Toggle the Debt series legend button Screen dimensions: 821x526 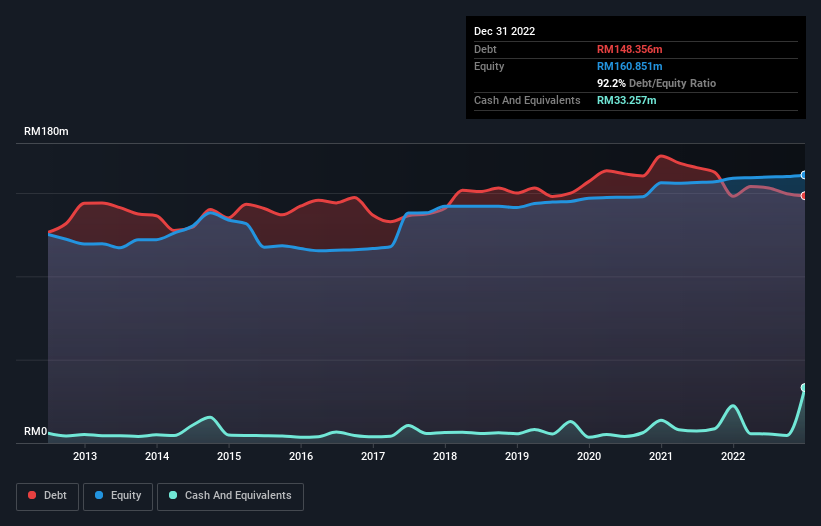[x=48, y=496]
